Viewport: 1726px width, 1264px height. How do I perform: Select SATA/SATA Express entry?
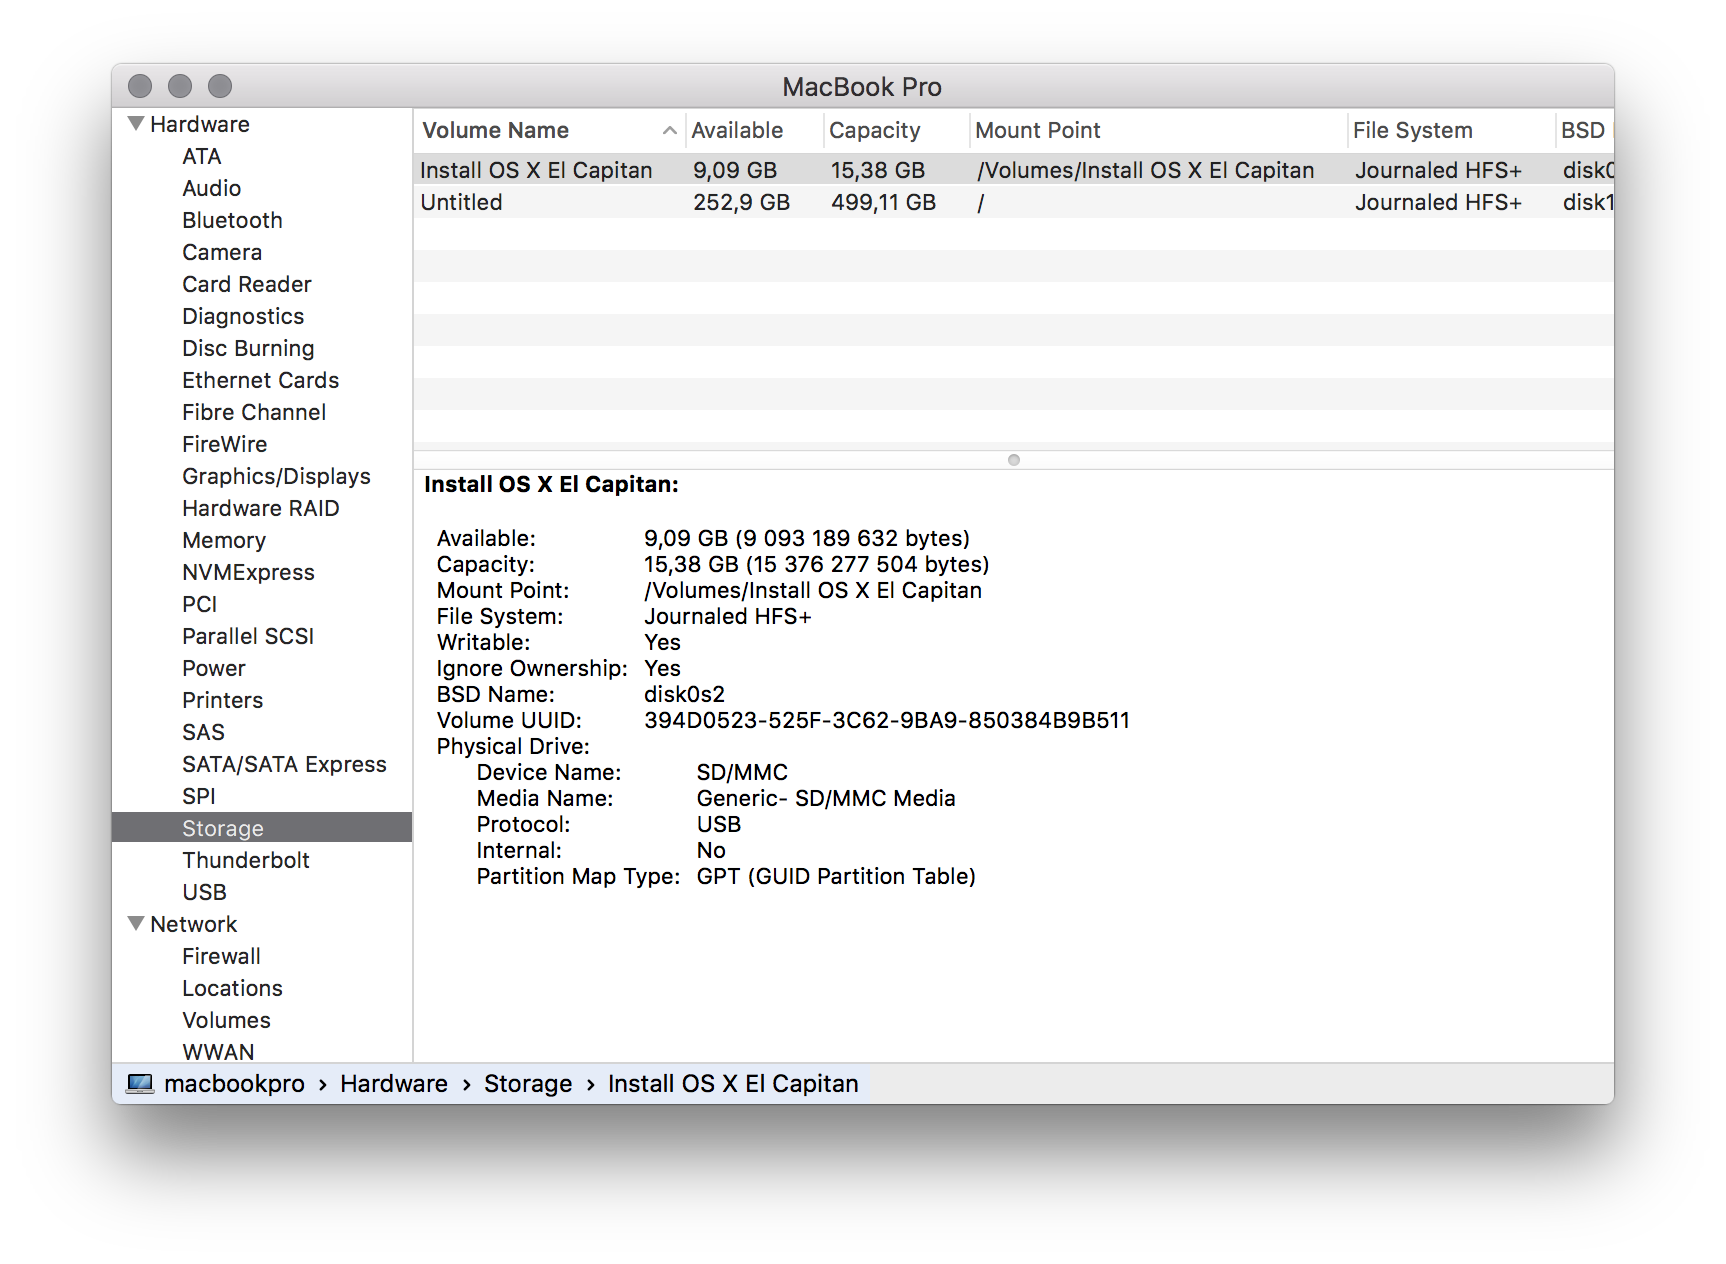[284, 764]
